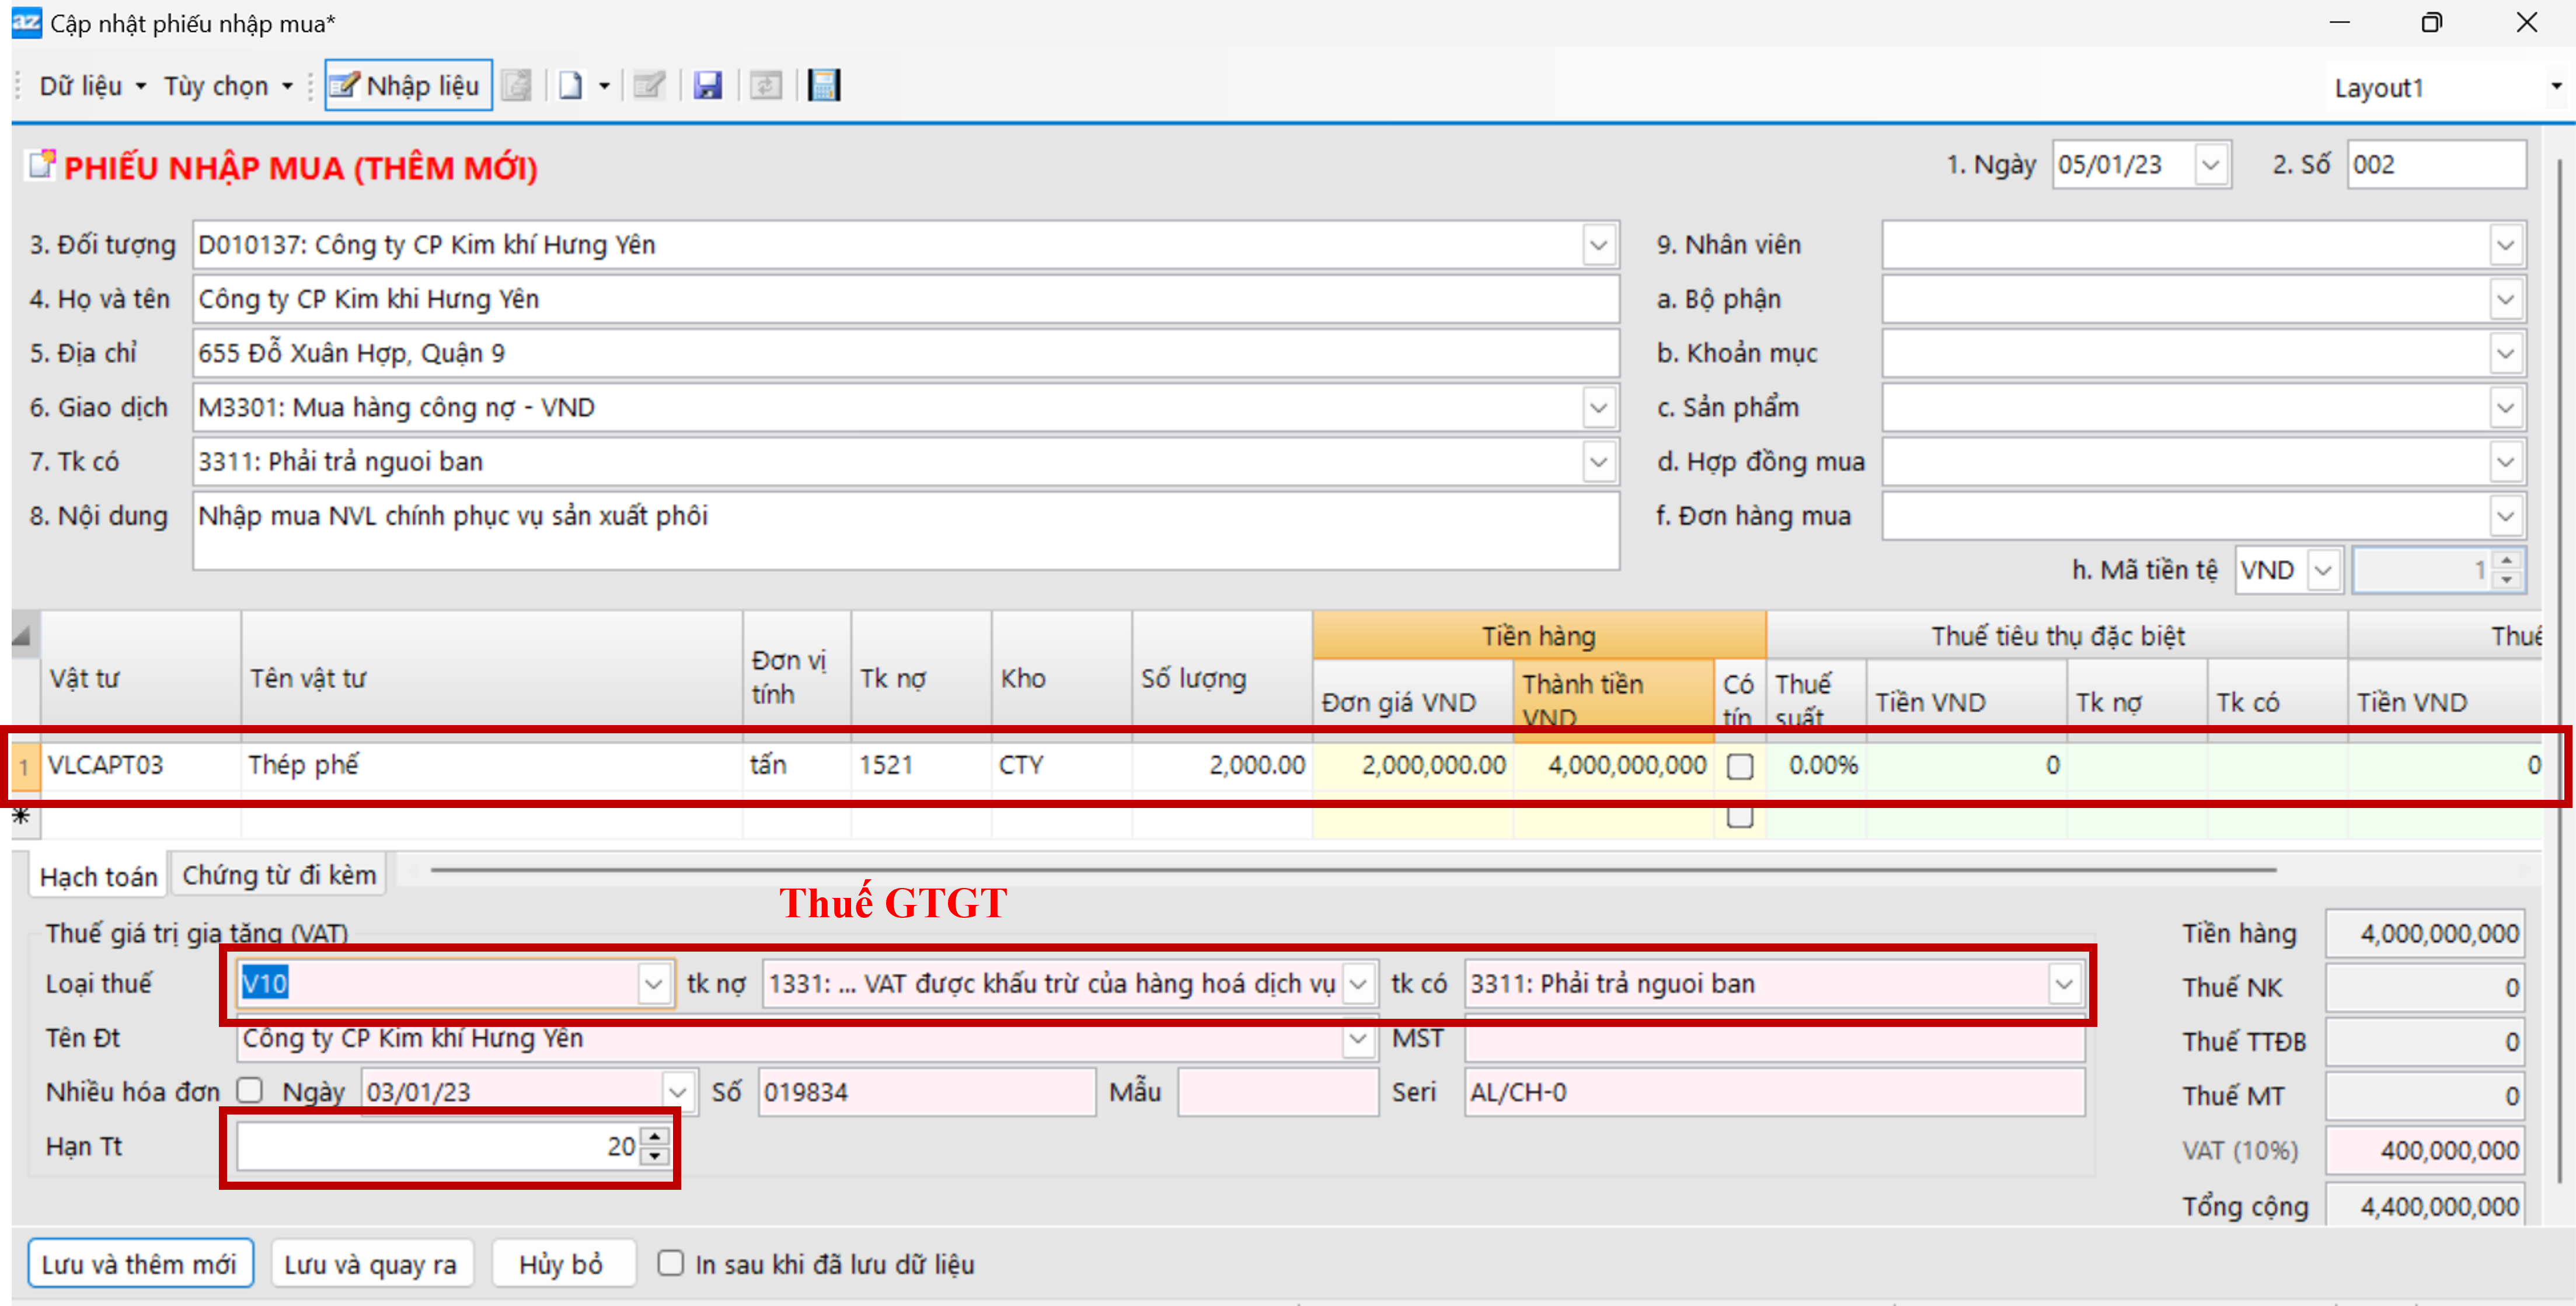This screenshot has width=2576, height=1306.
Task: Click Lưu và thêm mới button
Action: [139, 1264]
